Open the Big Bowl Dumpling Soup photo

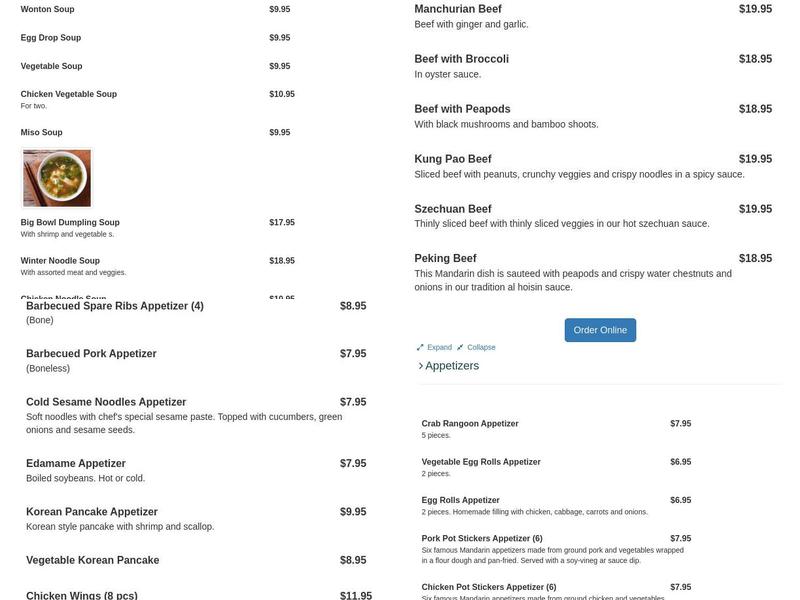tap(55, 179)
